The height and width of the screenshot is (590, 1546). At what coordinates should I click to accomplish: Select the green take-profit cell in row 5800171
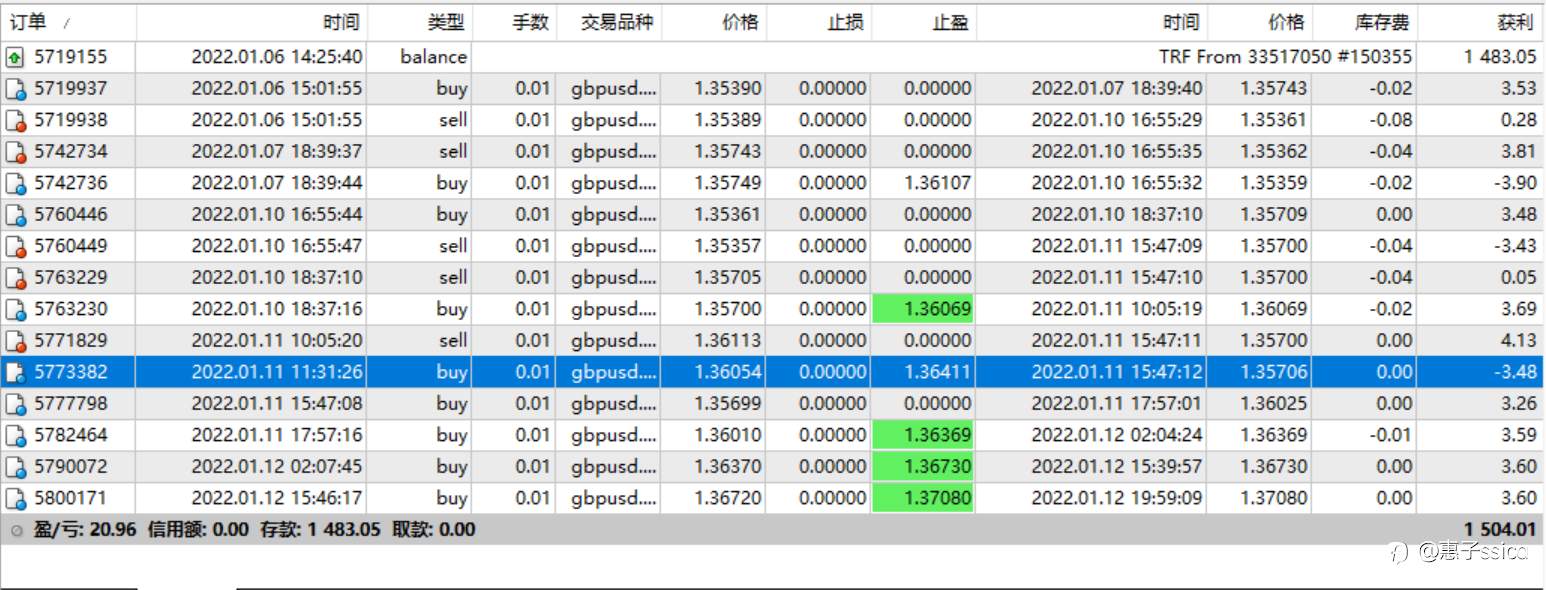click(922, 498)
